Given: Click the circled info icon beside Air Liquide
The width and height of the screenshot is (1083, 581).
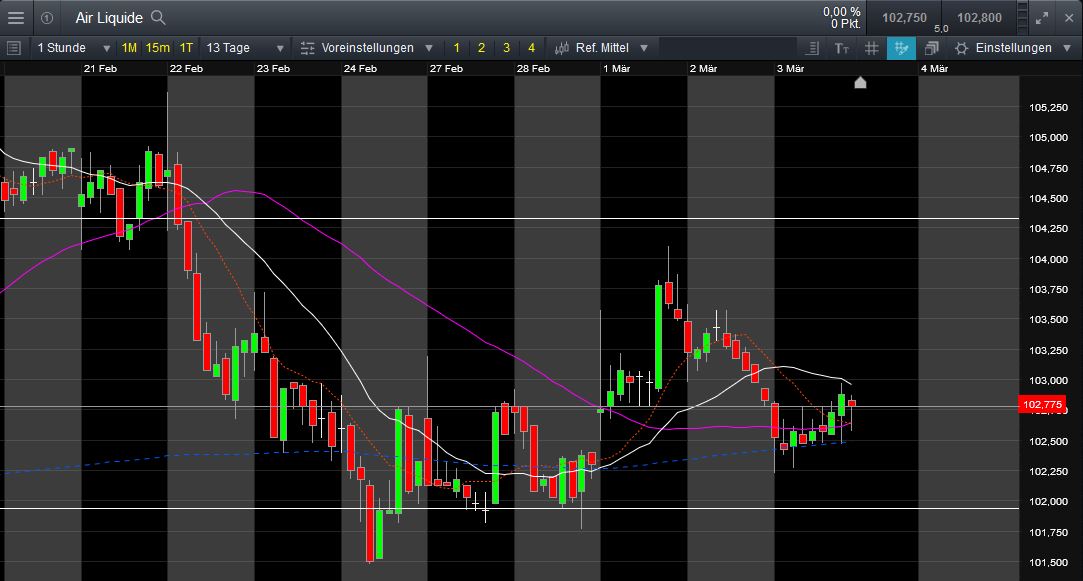Looking at the screenshot, I should pos(46,17).
